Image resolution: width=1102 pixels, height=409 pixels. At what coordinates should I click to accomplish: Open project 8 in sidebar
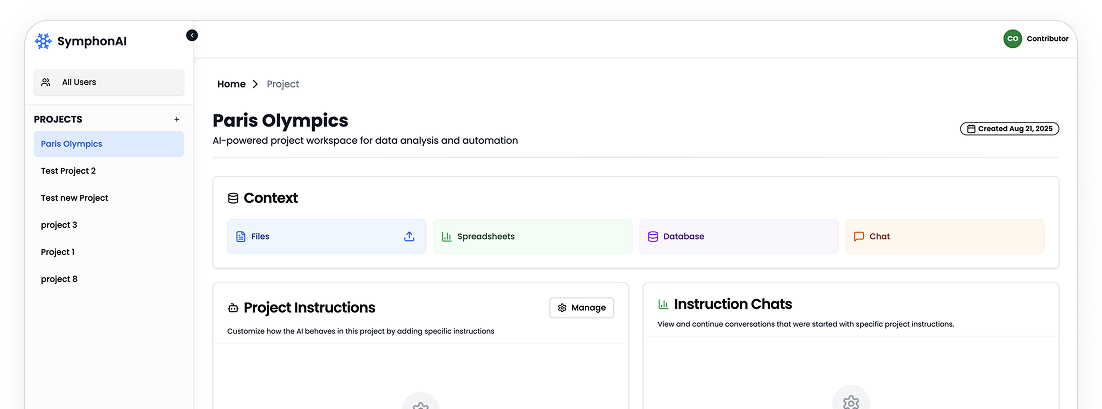tap(59, 279)
